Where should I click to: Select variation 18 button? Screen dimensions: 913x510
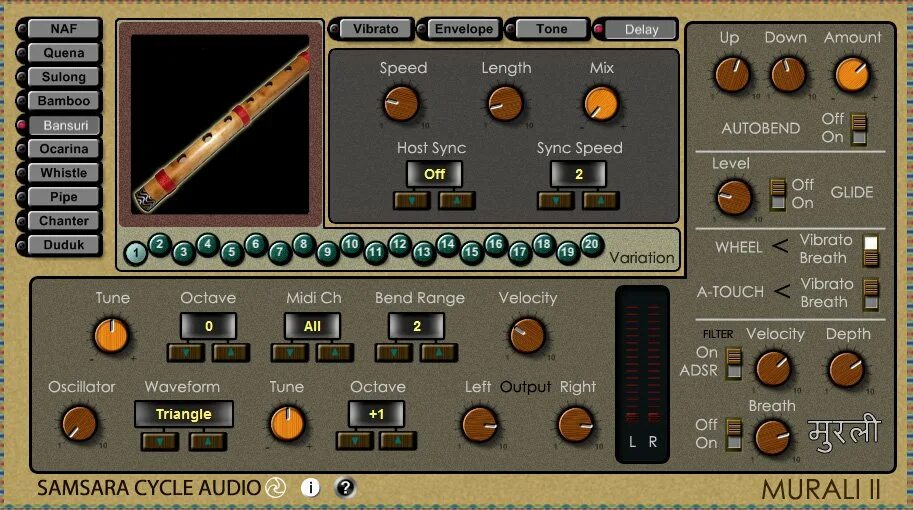[543, 244]
